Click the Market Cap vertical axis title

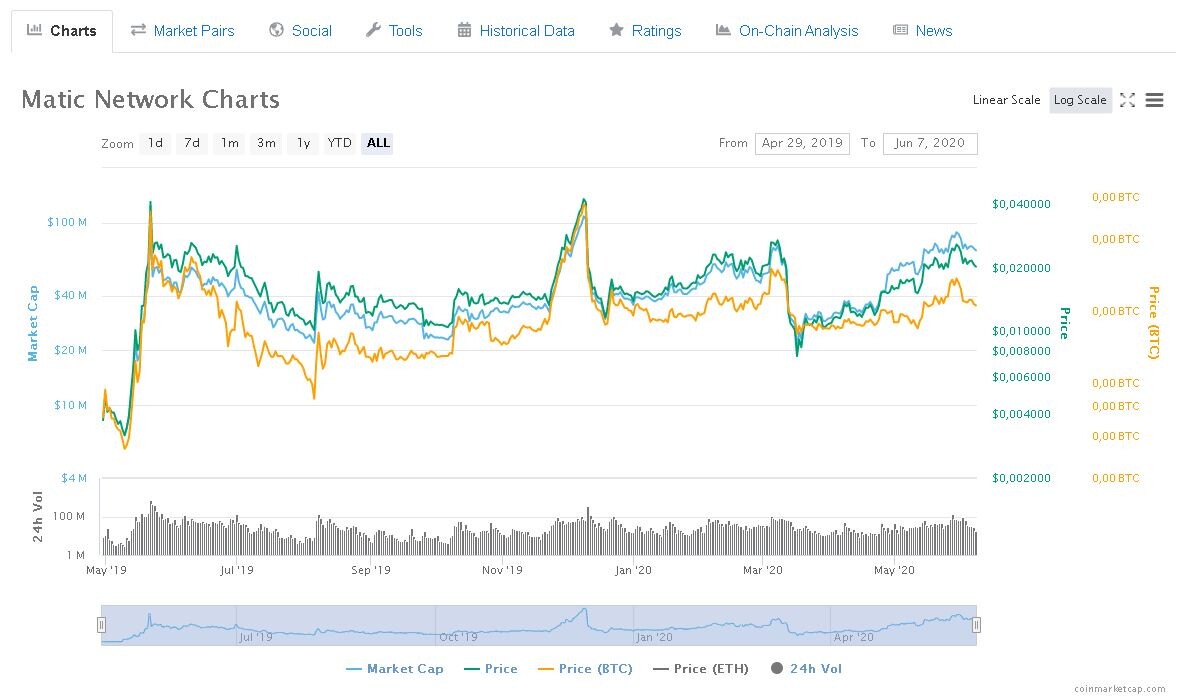tap(33, 323)
